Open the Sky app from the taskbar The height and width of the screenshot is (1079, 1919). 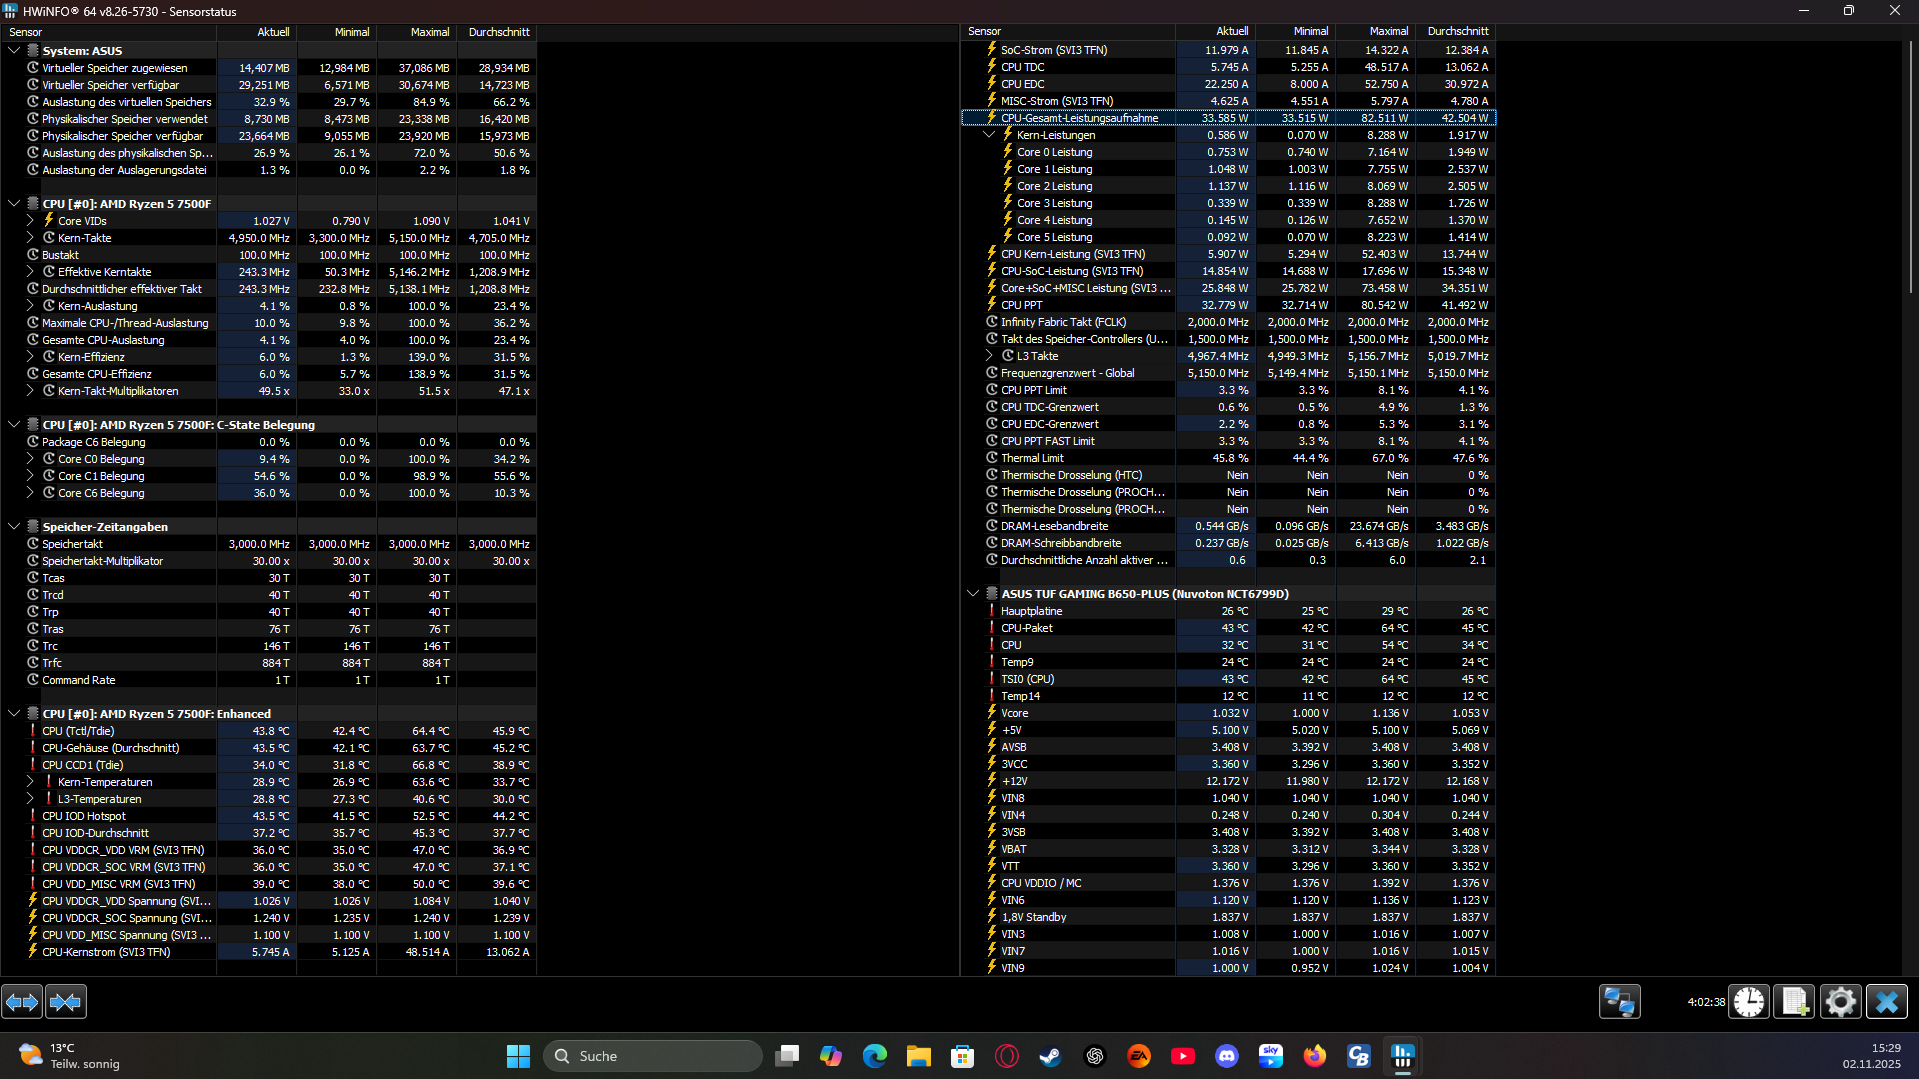[x=1271, y=1056]
